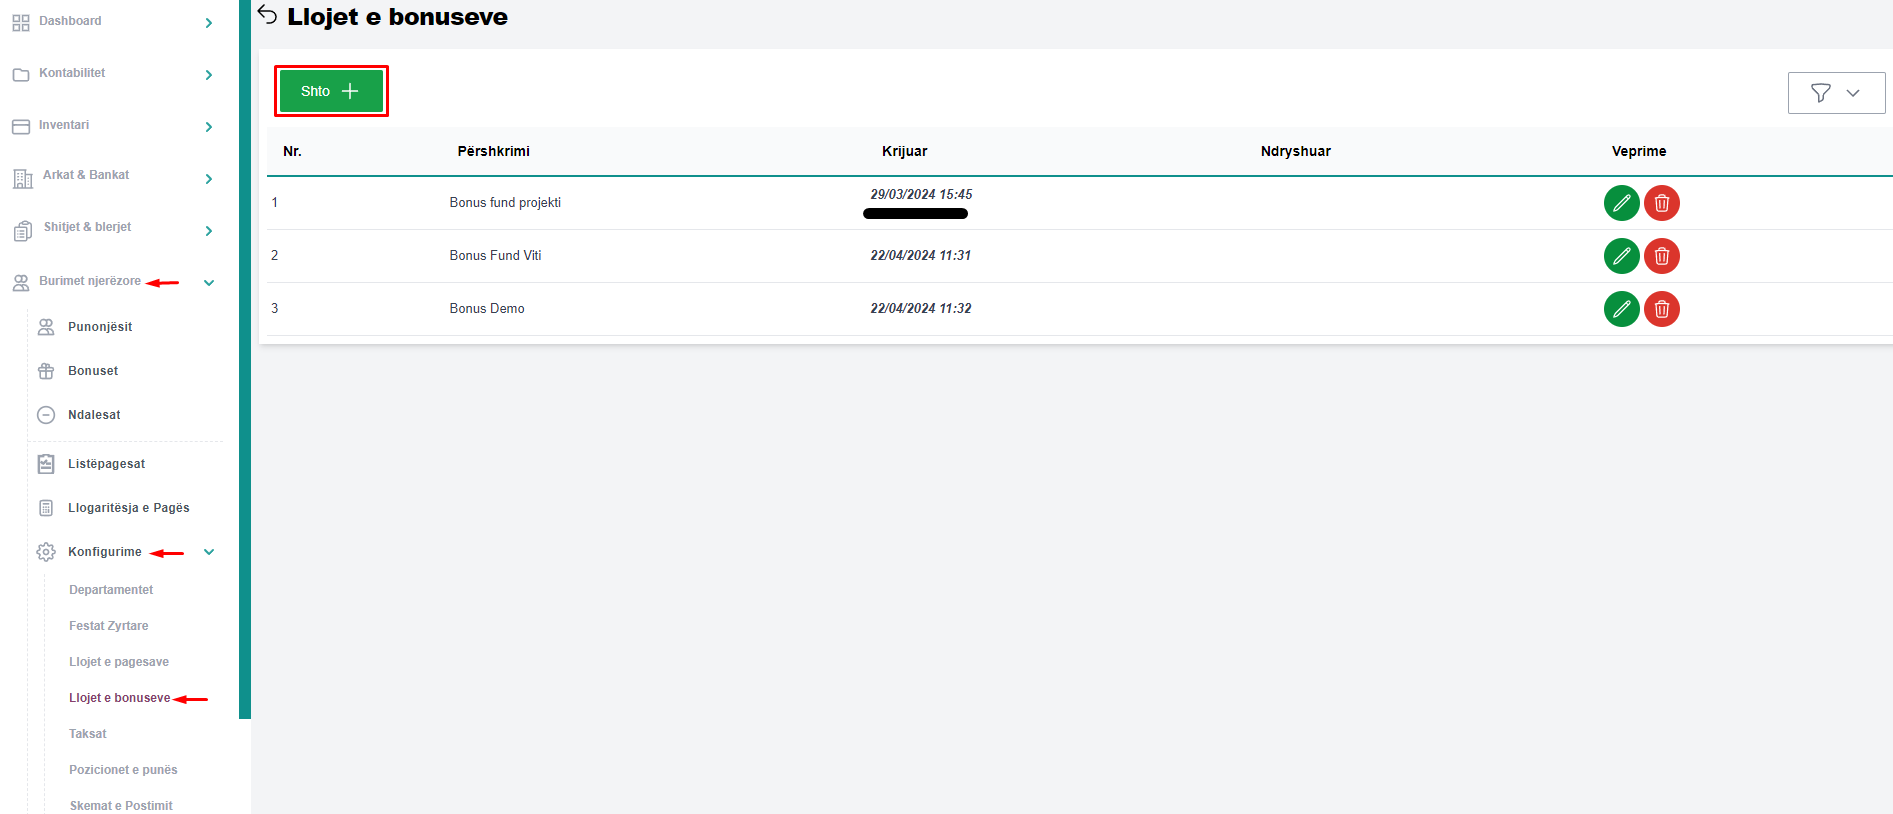Click the edit pencil for Bonus Fund Viti
Screen dimensions: 1893x814
pyautogui.click(x=1621, y=256)
